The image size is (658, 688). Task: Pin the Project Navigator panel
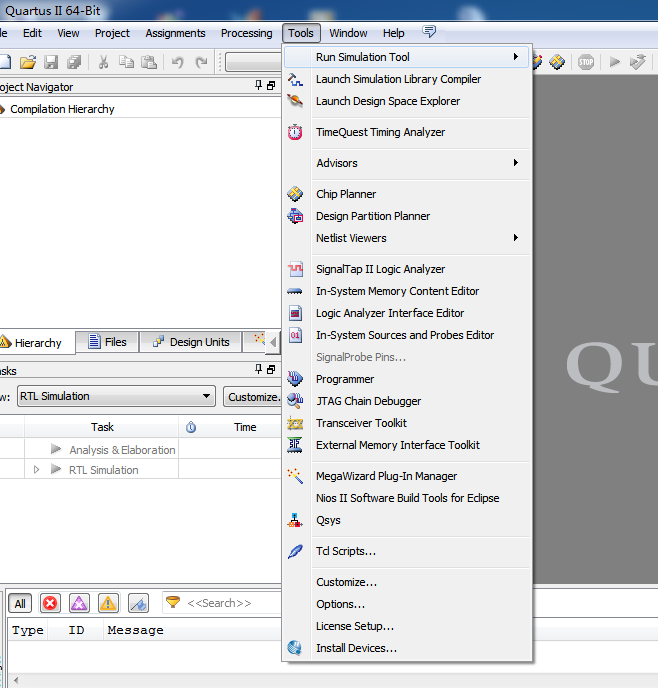(x=258, y=85)
